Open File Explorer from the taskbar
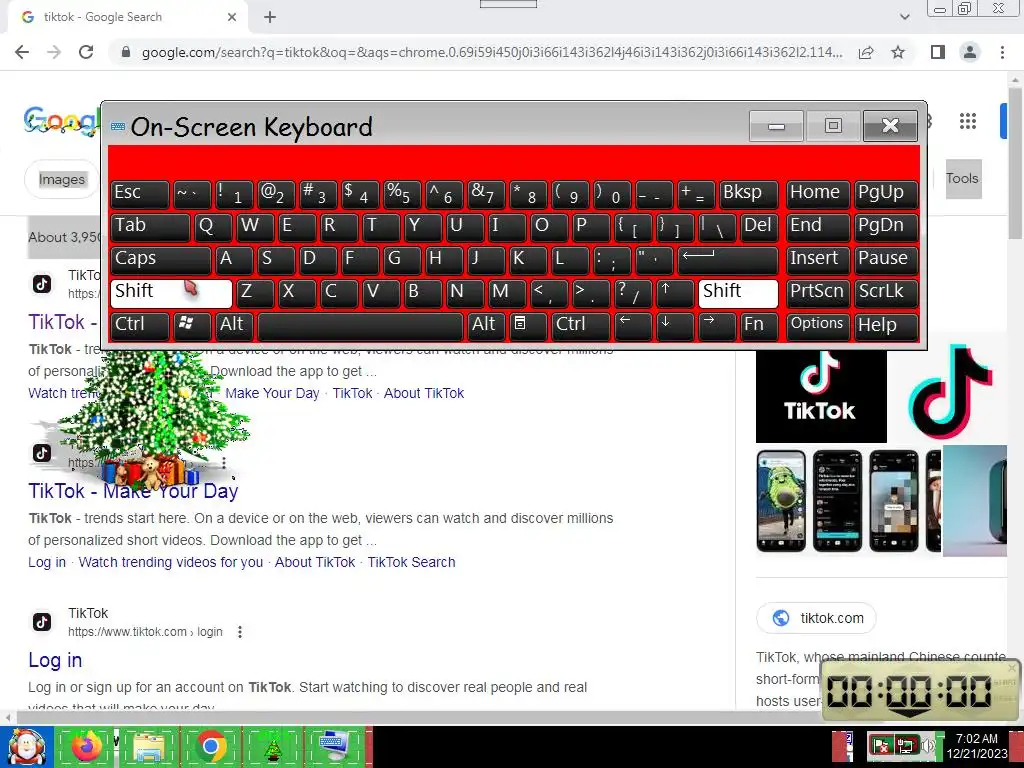This screenshot has width=1024, height=768. coord(148,746)
